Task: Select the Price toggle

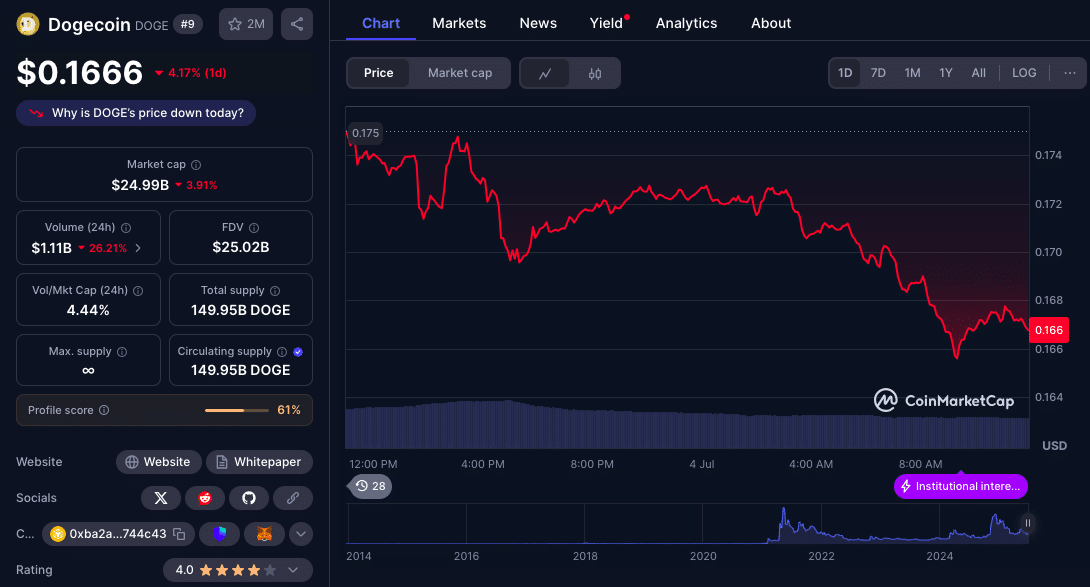Action: pyautogui.click(x=378, y=73)
